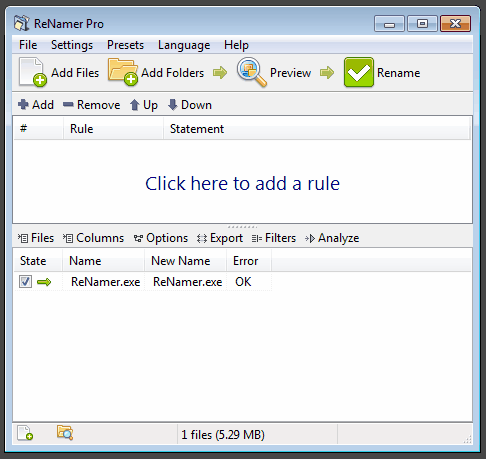Screen dimensions: 486x459
Task: Open the Export dropdown menu
Action: tap(220, 238)
